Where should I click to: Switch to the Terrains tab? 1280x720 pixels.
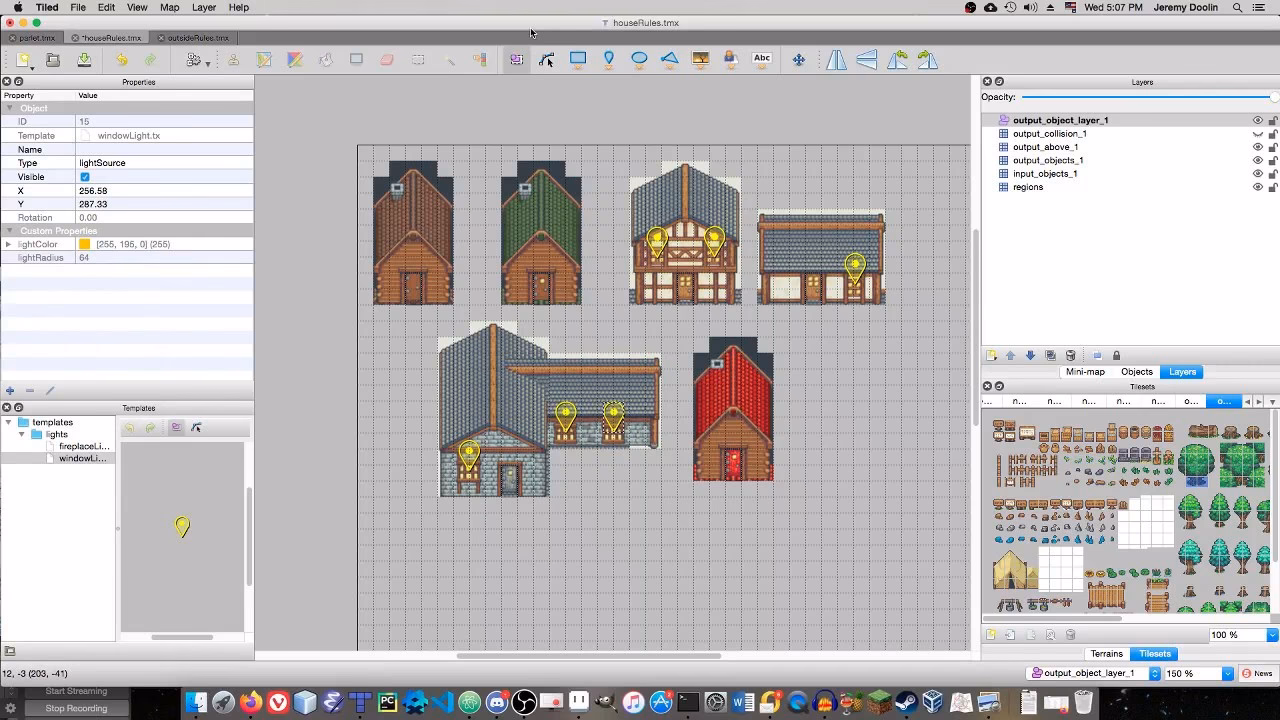(1106, 654)
